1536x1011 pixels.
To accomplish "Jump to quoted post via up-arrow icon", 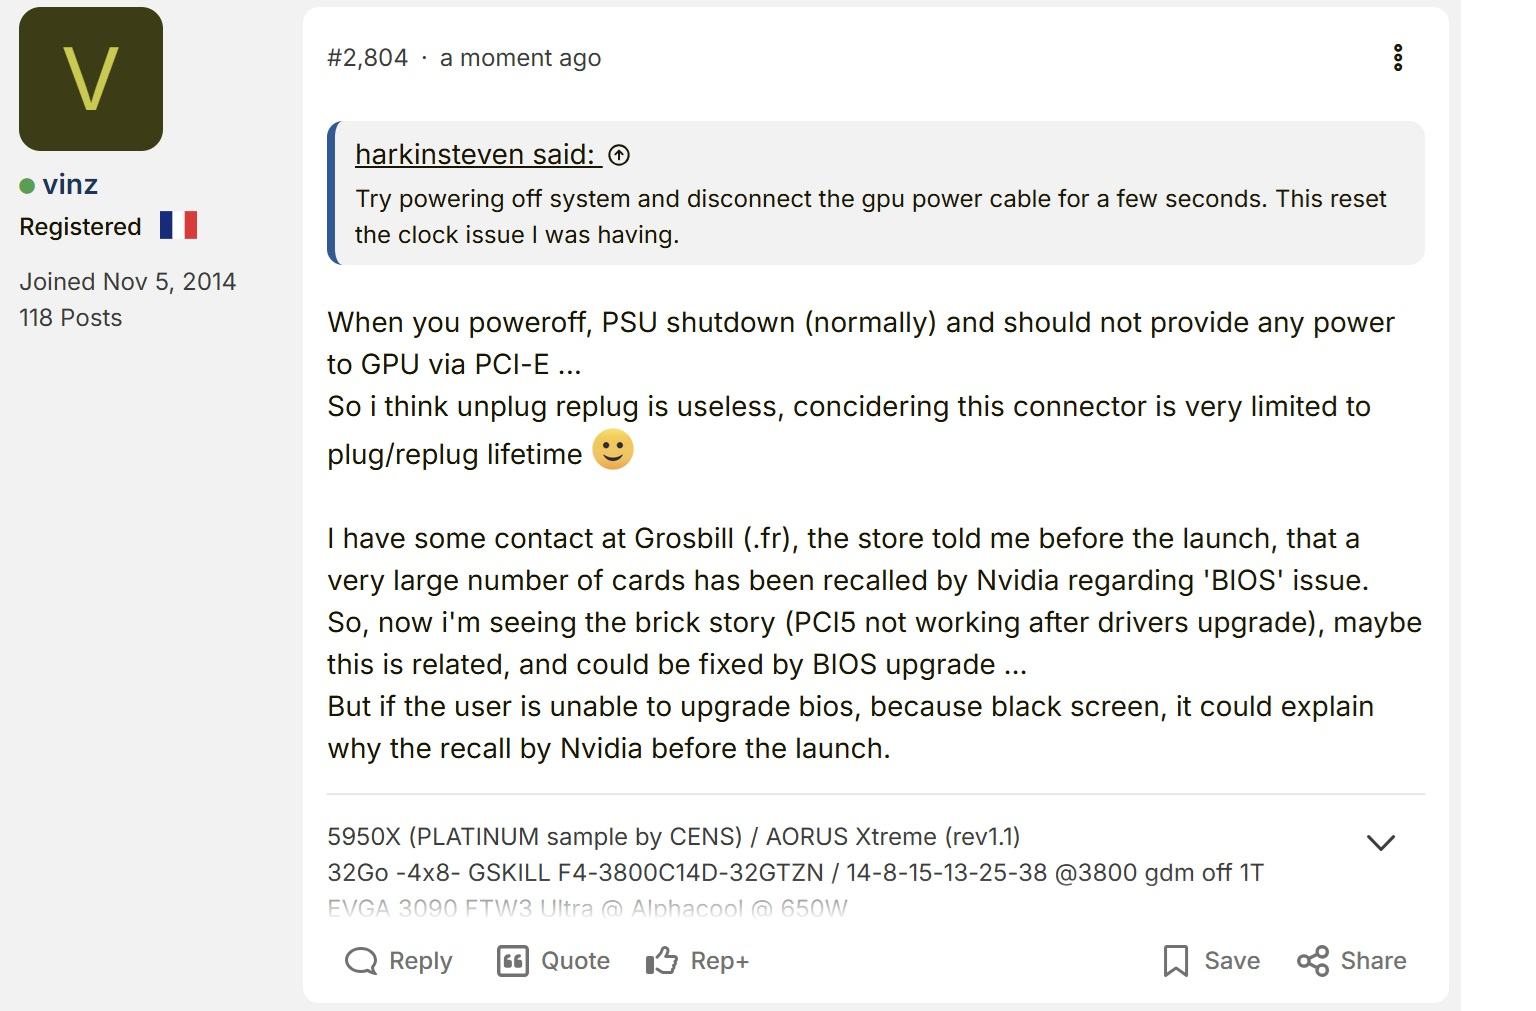I will 620,155.
